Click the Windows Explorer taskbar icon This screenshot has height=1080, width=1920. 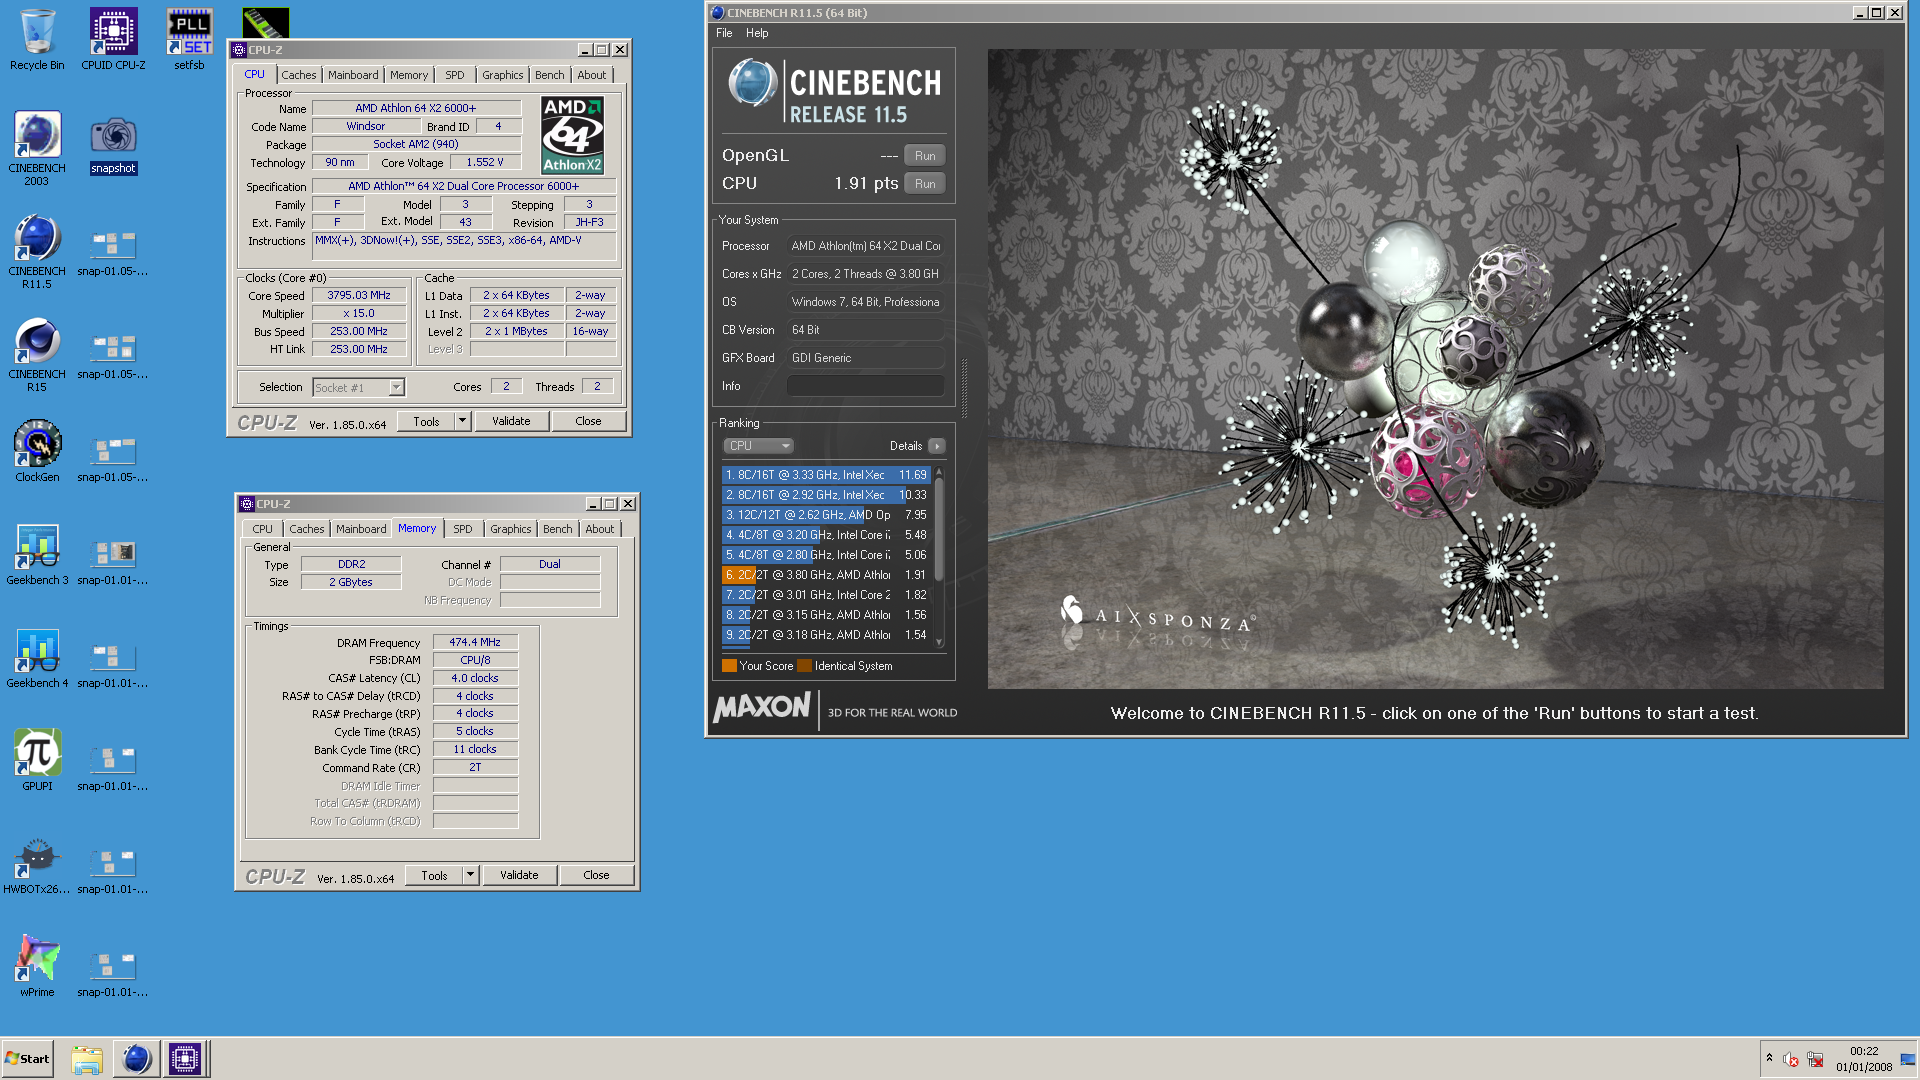click(87, 1059)
